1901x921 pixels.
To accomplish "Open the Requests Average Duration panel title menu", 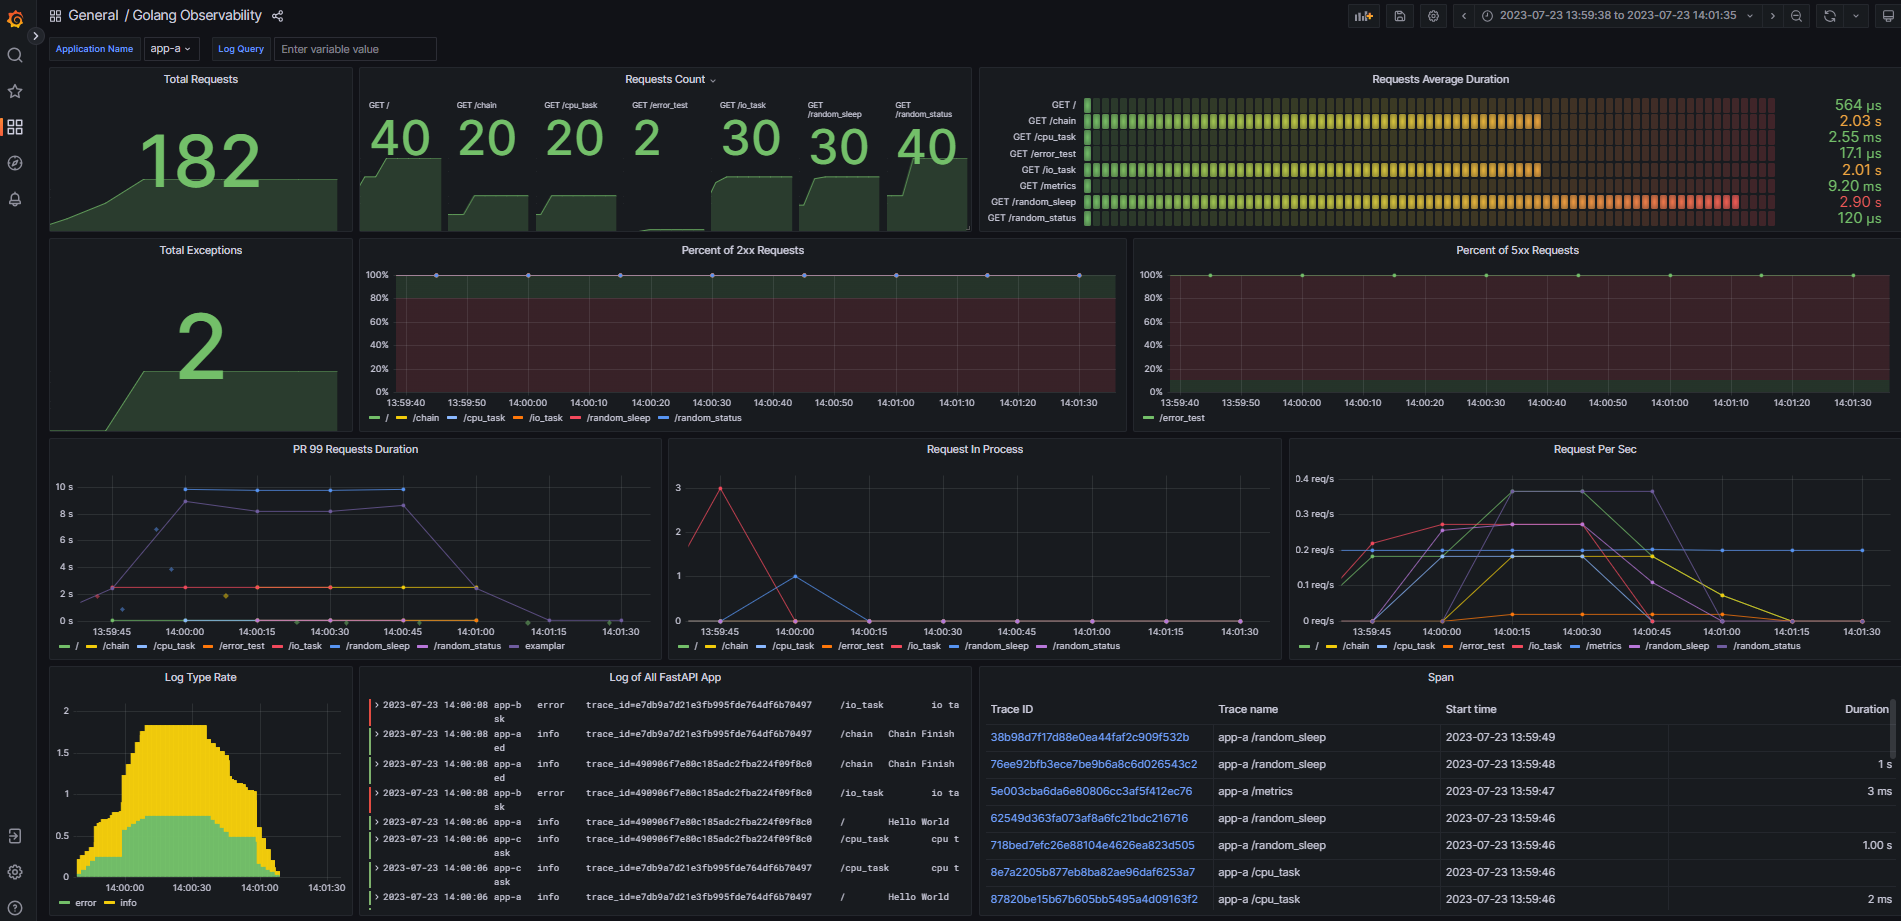I will 1440,79.
